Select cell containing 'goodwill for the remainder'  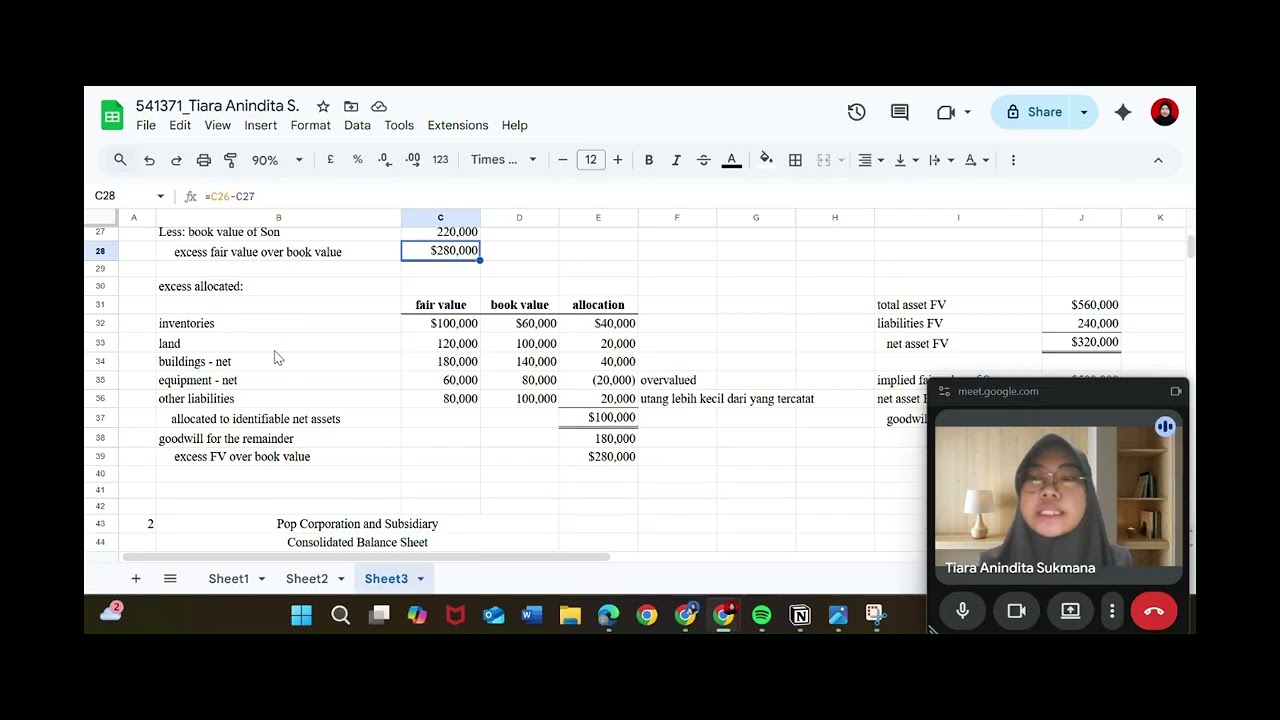pyautogui.click(x=278, y=438)
